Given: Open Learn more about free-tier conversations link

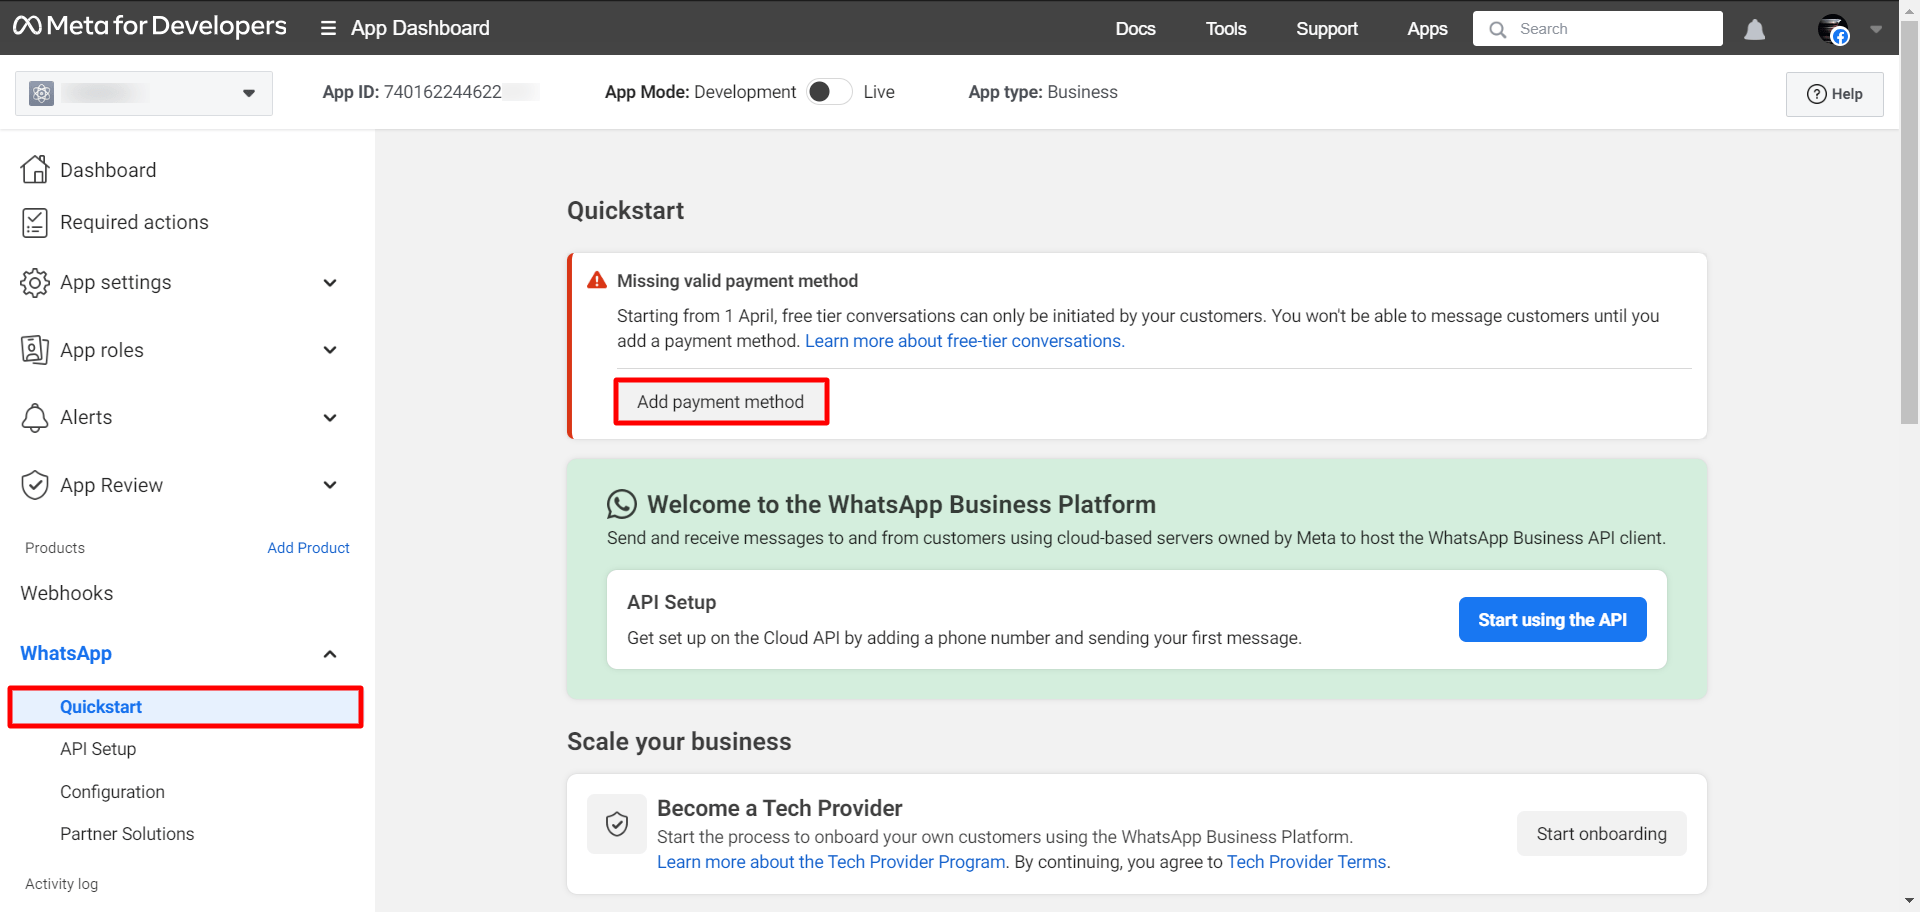Looking at the screenshot, I should pyautogui.click(x=964, y=341).
